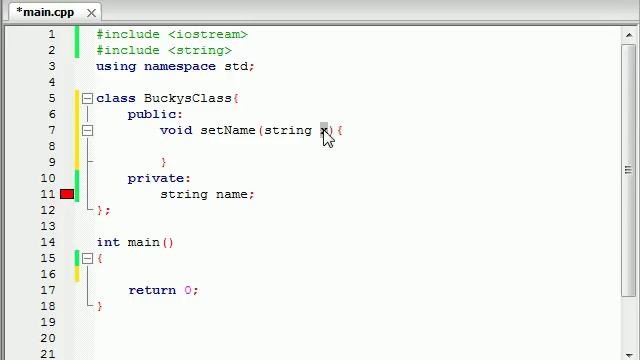Click the 'int main()' declaration
The image size is (640, 360).
coord(135,242)
